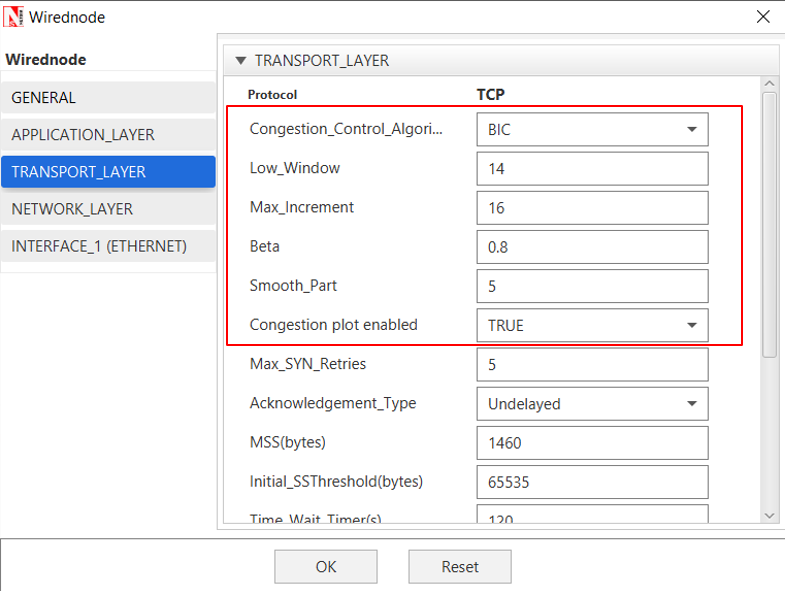The image size is (787, 591).
Task: Click the Smooth_Part text field
Action: tap(592, 286)
